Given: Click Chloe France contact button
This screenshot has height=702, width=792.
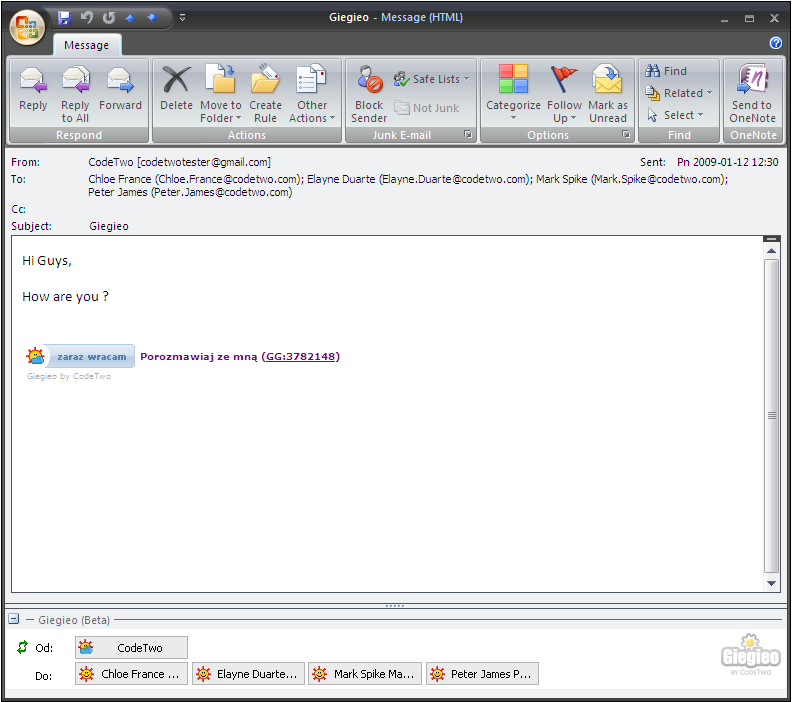Looking at the screenshot, I should [x=131, y=674].
